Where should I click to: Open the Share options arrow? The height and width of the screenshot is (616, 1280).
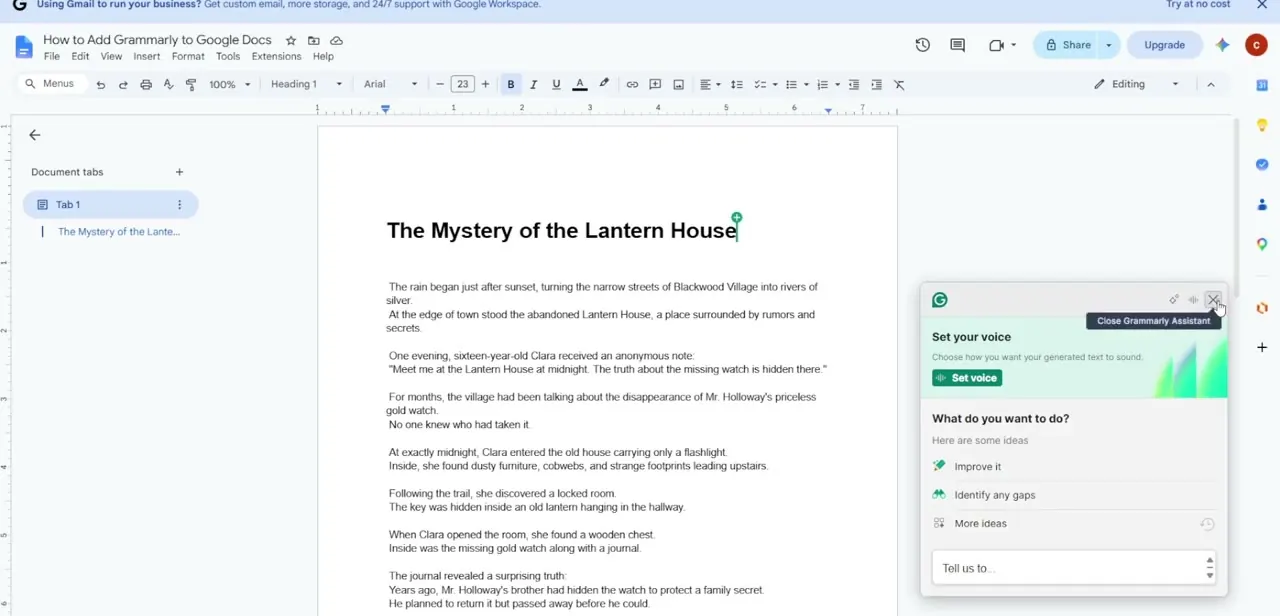1108,45
